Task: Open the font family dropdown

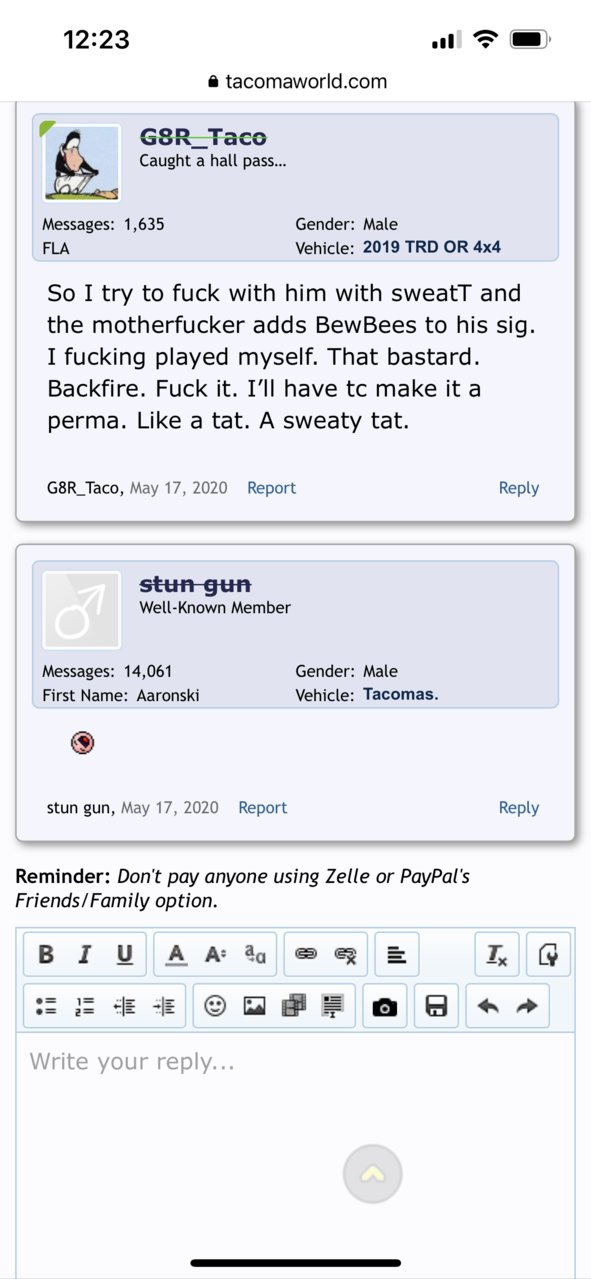Action: pyautogui.click(x=255, y=955)
